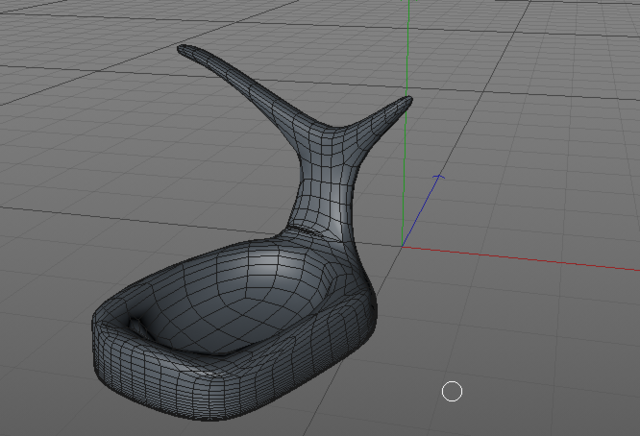
Task: Select the green Y axis line
Action: (405, 122)
